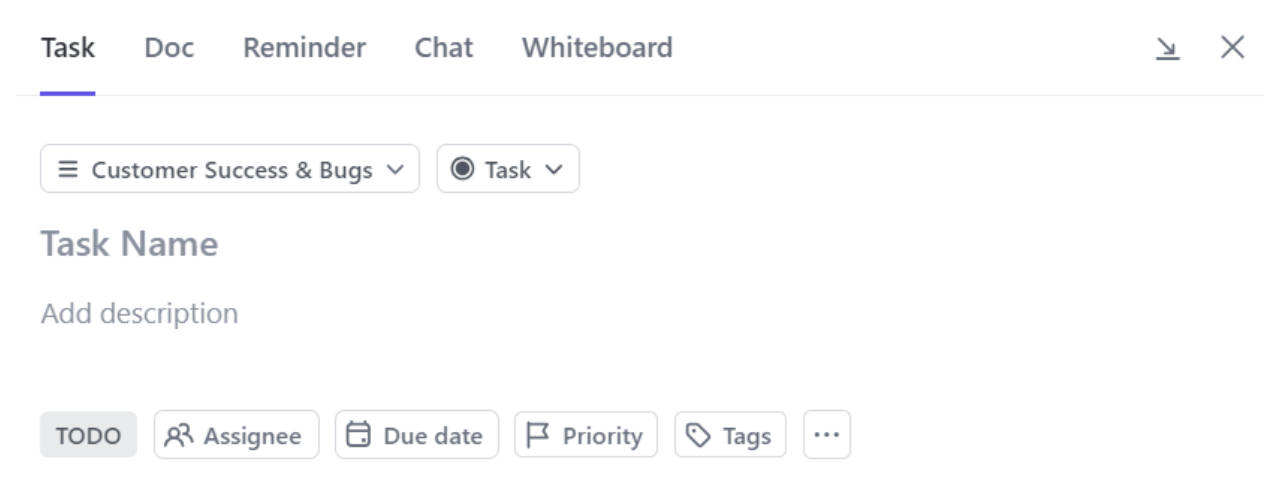Switch to the Reminder tab
Viewport: 1274px width, 496px height.
[304, 48]
